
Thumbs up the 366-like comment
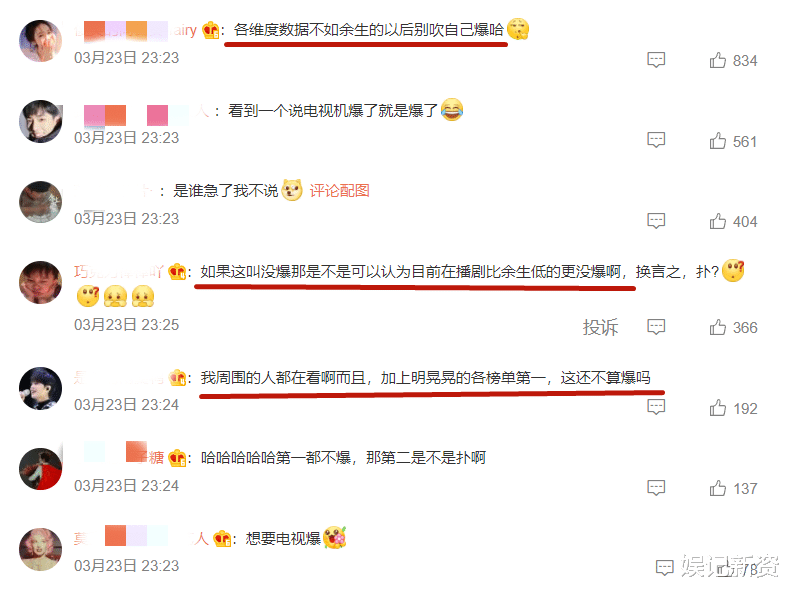pos(717,327)
